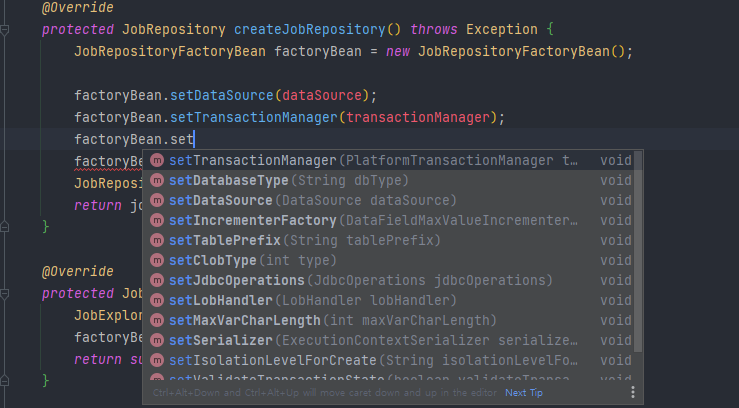Click the first @Override annotation
This screenshot has height=408, width=739.
click(78, 8)
